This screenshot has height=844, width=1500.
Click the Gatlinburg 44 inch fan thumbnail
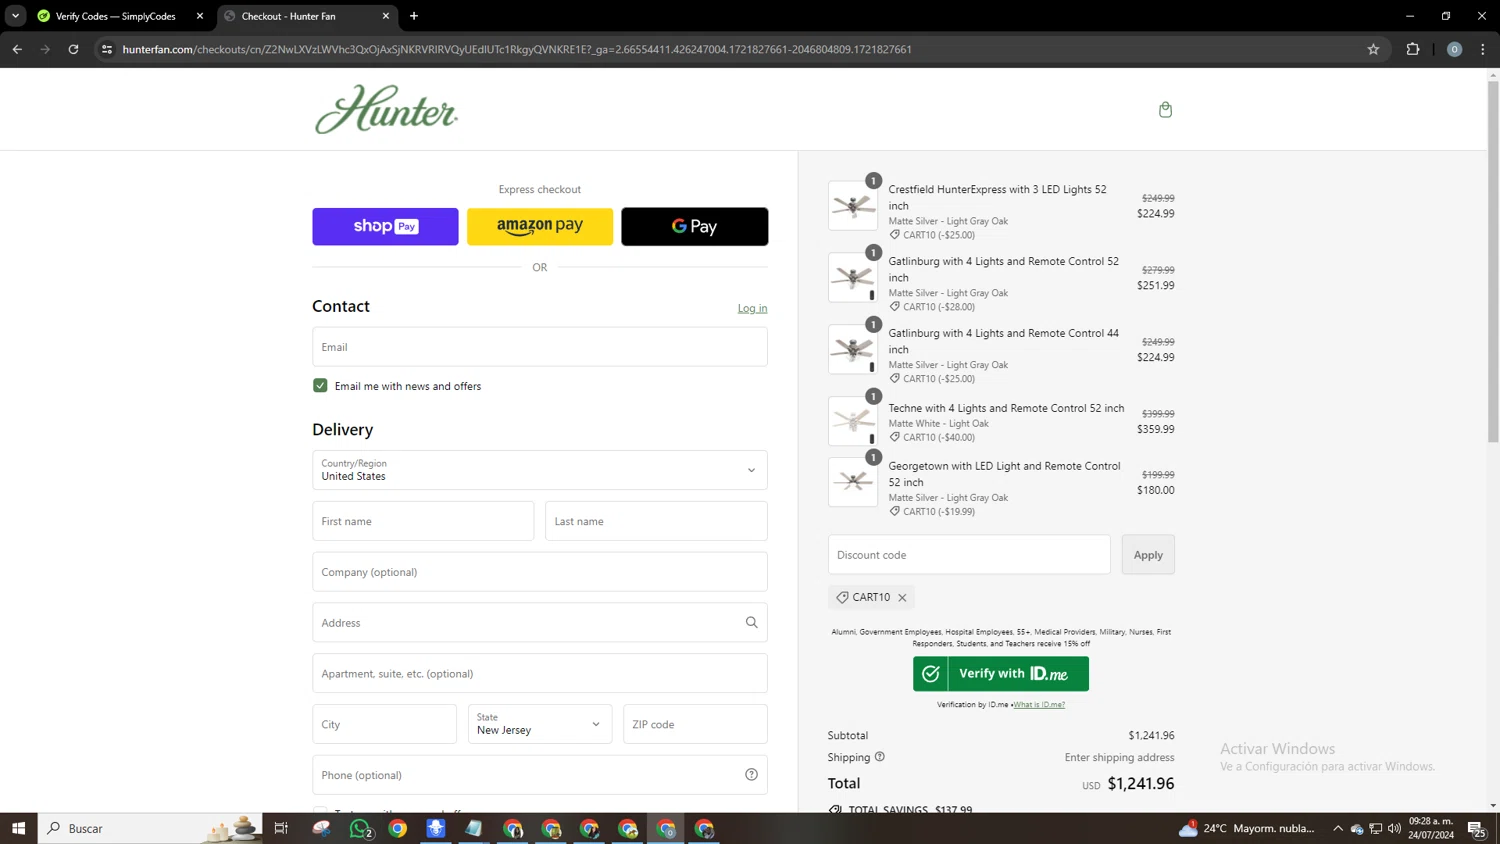(853, 350)
